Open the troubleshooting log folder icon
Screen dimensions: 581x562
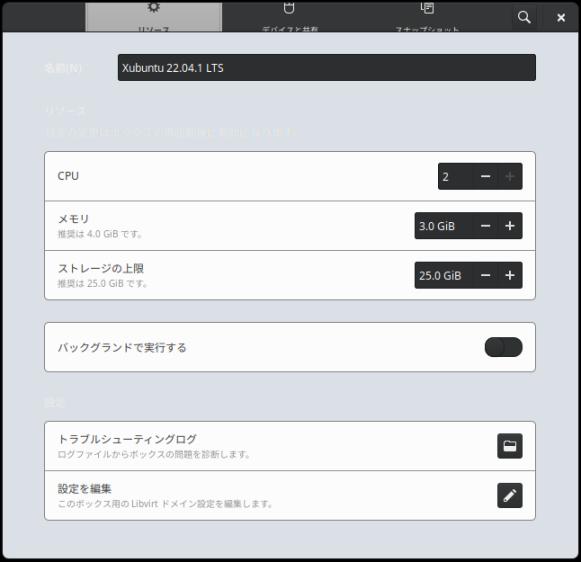(510, 446)
